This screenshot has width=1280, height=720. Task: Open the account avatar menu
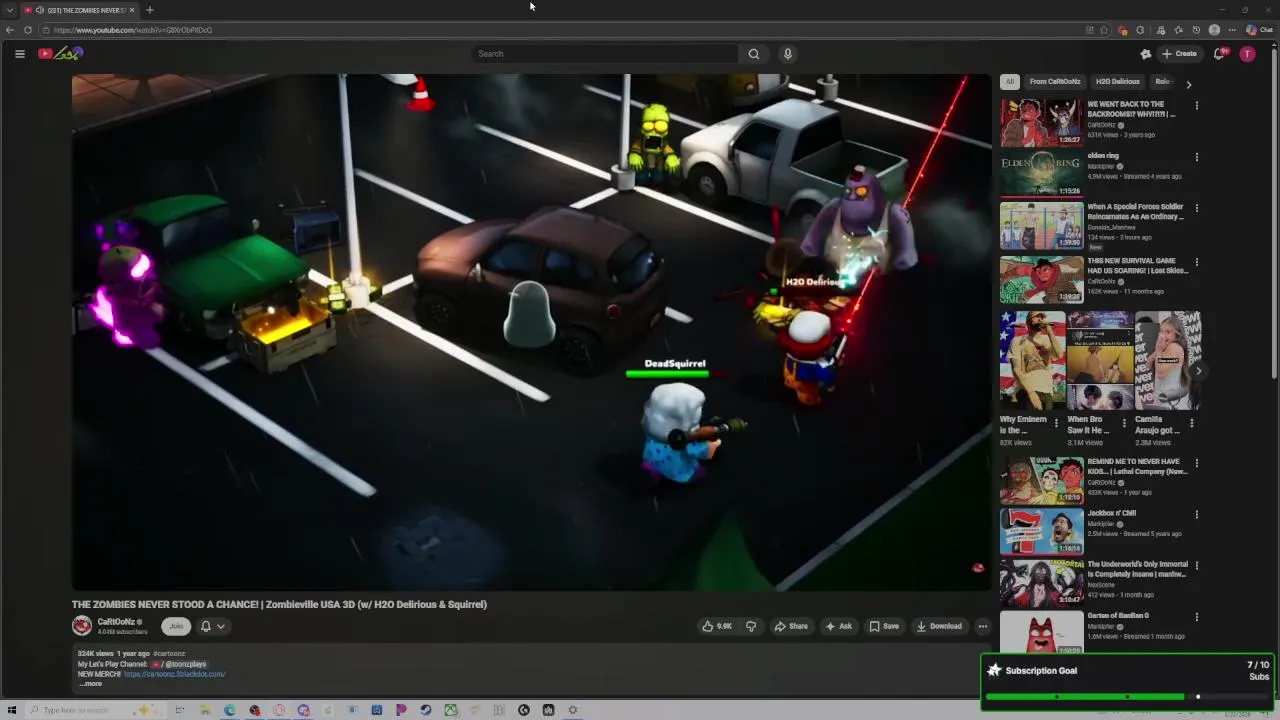point(1247,54)
